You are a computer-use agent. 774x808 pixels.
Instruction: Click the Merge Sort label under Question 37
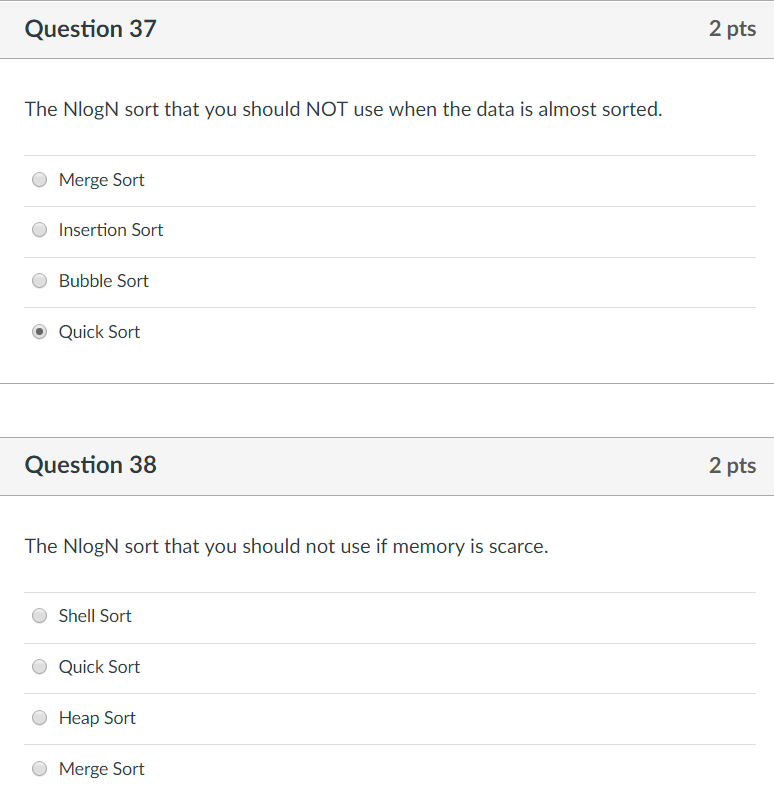tap(101, 180)
